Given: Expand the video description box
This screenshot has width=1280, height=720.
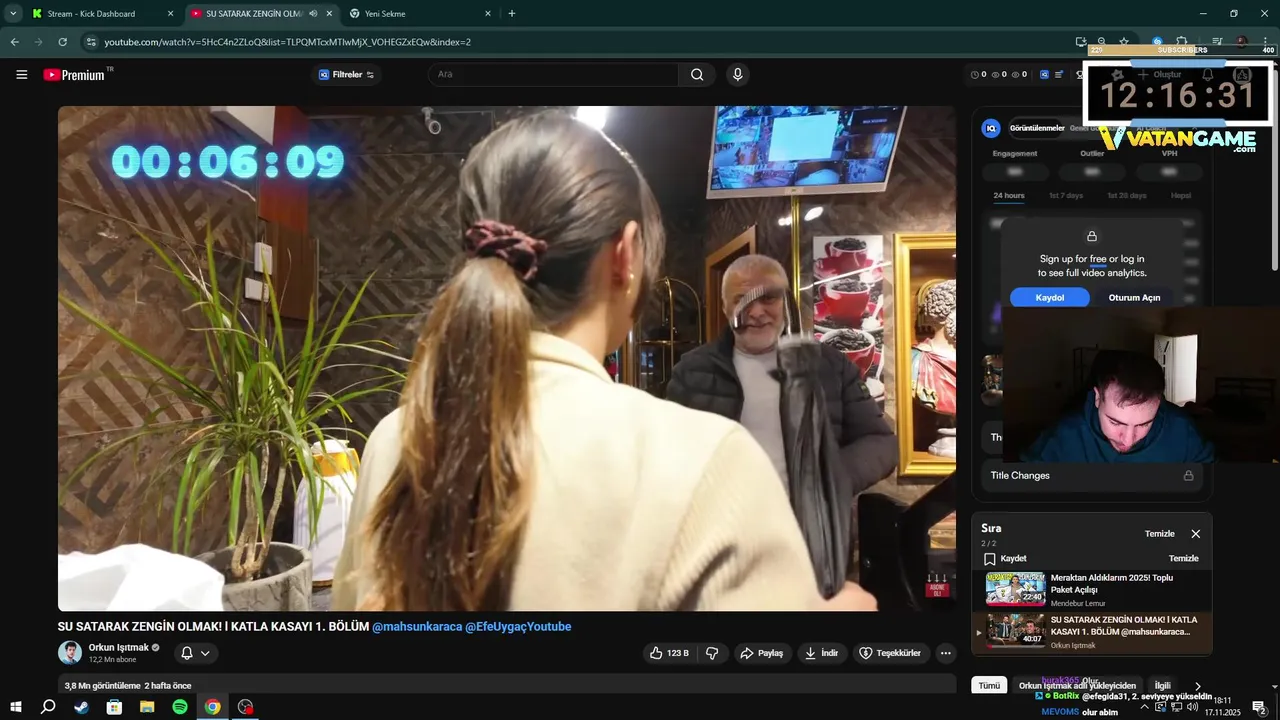Looking at the screenshot, I should click(x=507, y=685).
